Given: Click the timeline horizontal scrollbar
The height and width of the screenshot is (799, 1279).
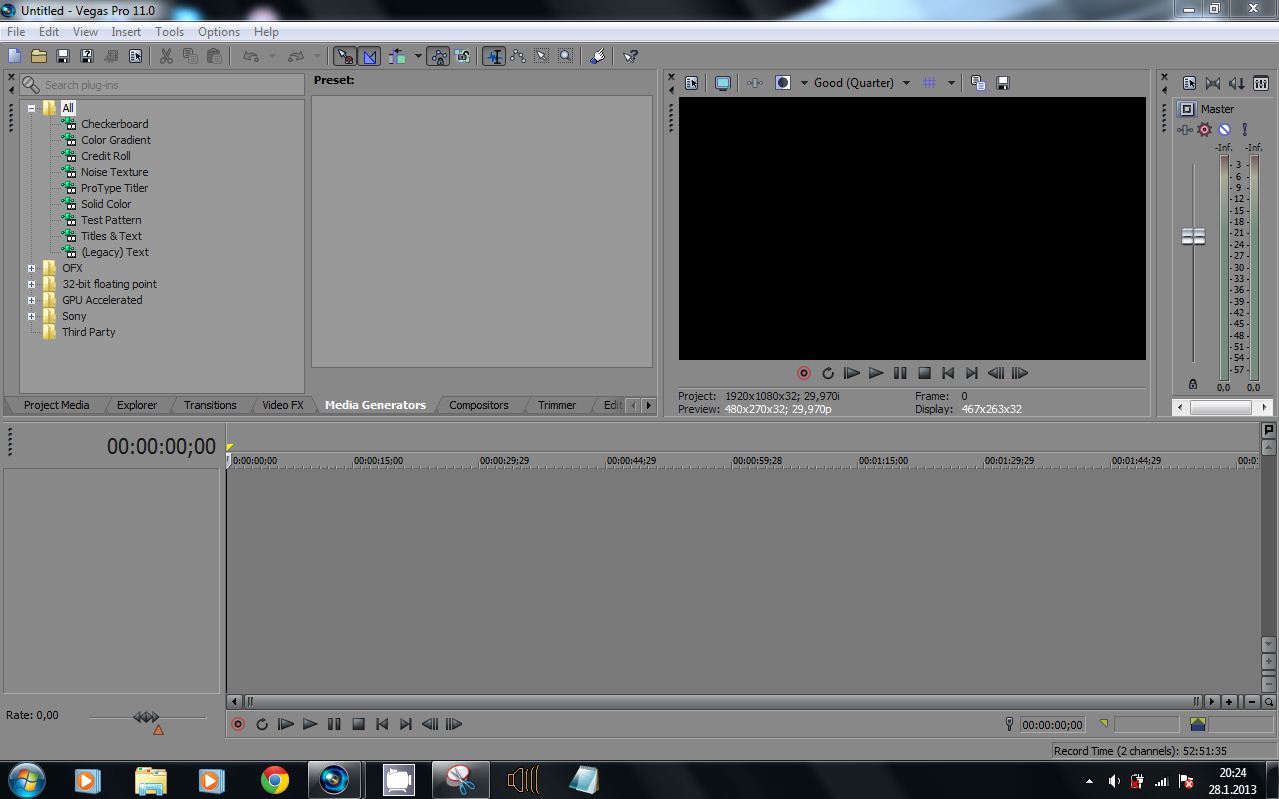Looking at the screenshot, I should (721, 702).
